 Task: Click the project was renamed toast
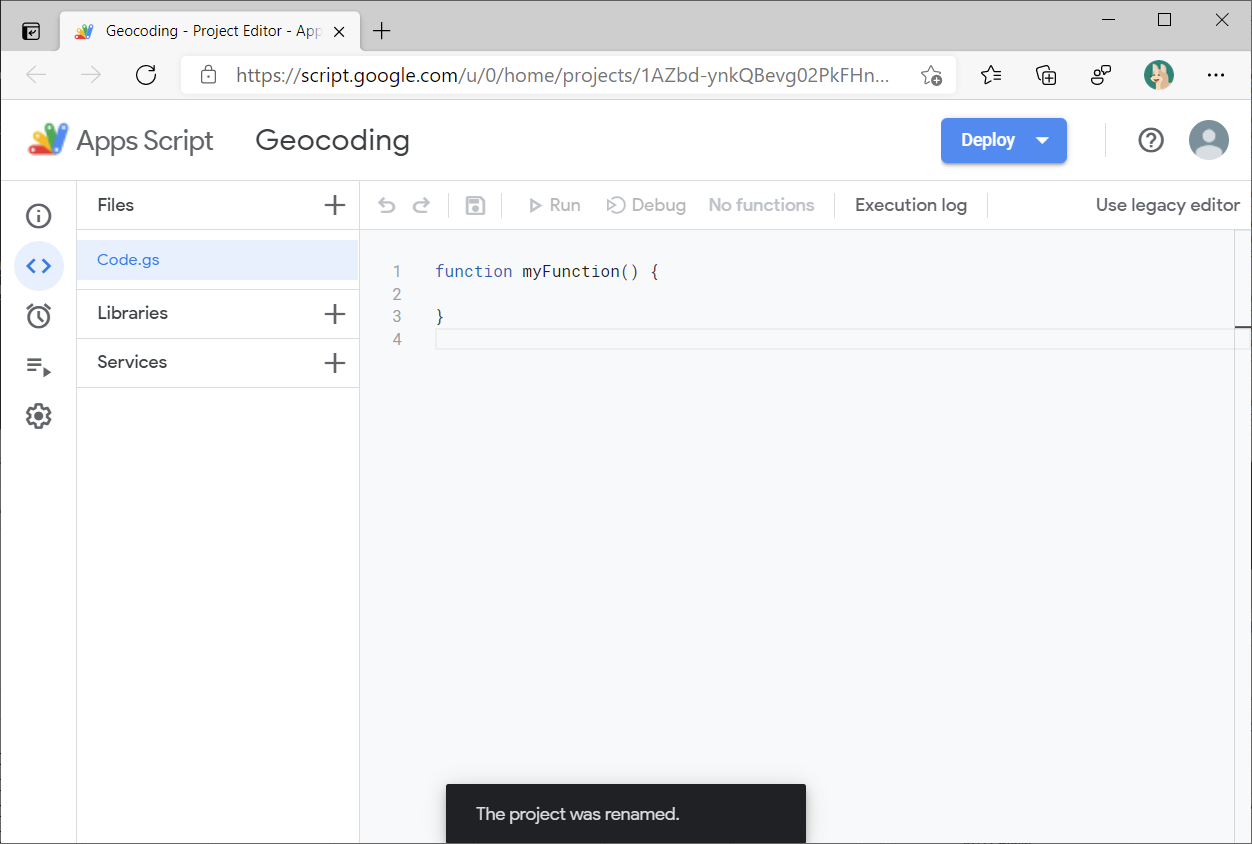coord(626,814)
